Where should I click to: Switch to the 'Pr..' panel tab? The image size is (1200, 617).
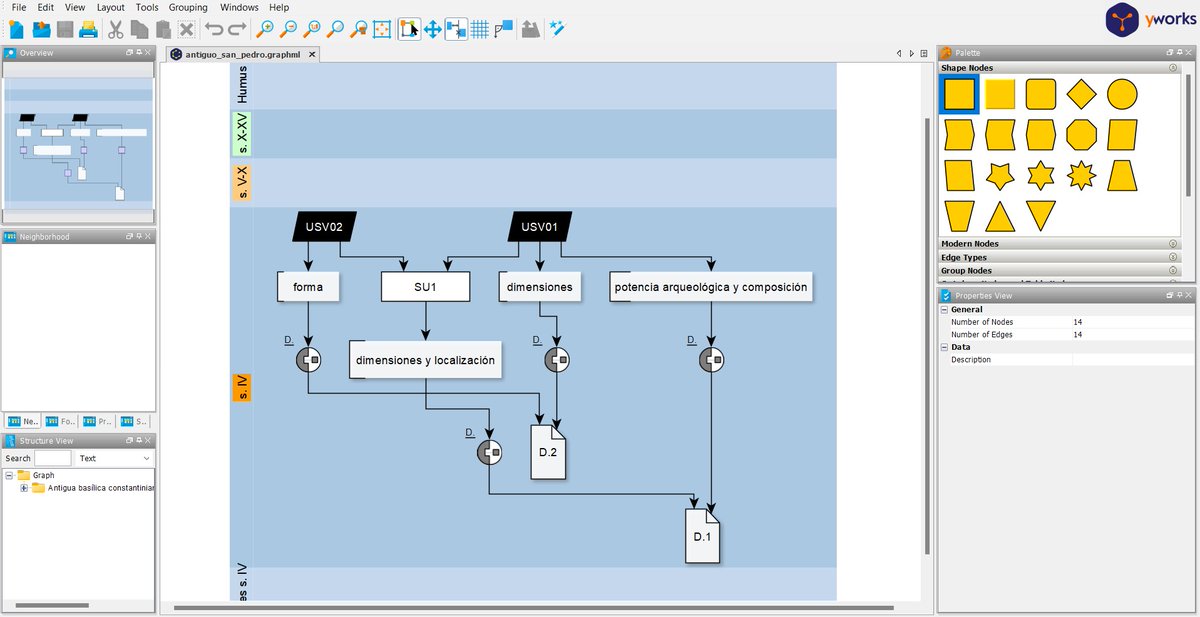pyautogui.click(x=97, y=422)
